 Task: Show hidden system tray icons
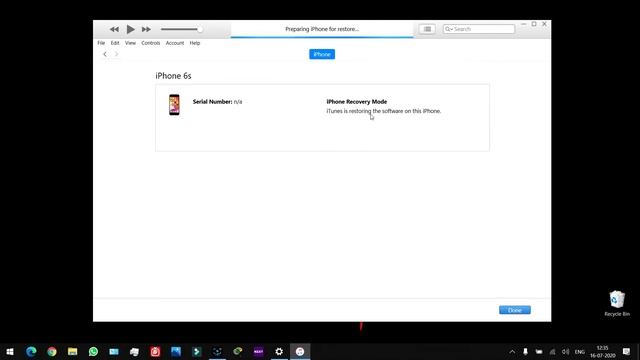point(512,351)
